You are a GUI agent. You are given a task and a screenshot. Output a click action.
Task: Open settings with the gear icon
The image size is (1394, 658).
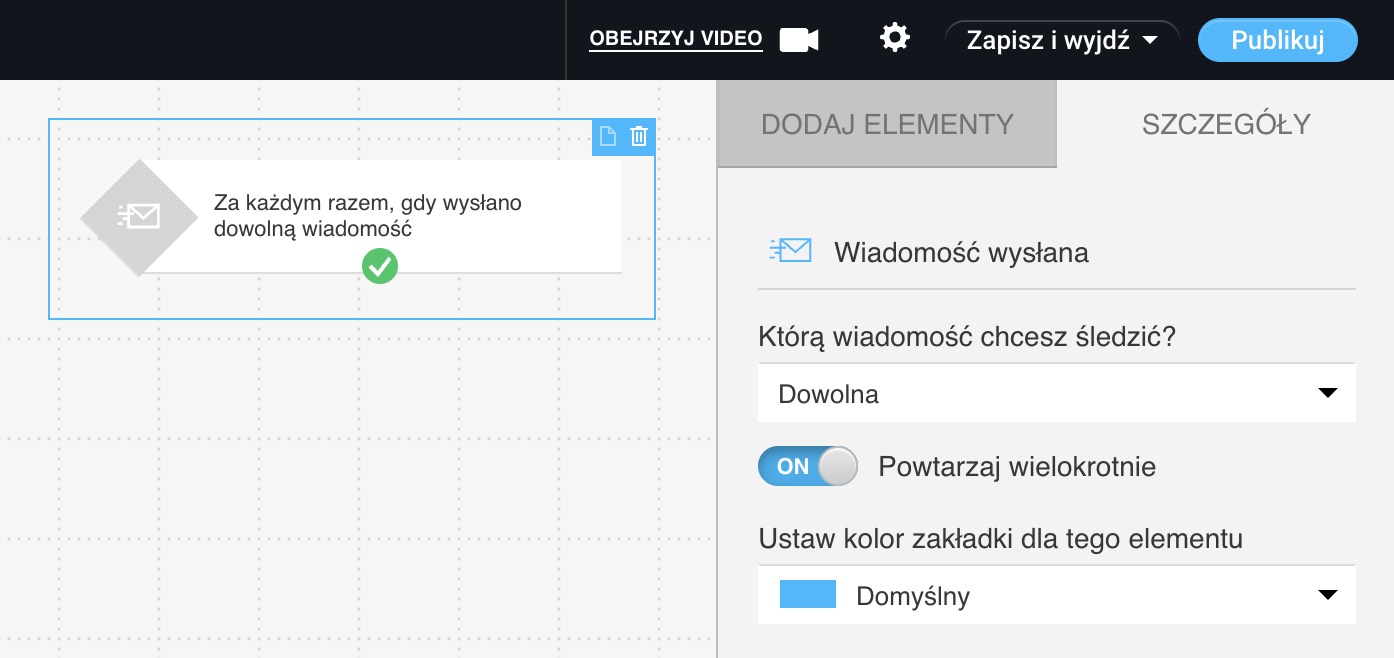[x=894, y=39]
